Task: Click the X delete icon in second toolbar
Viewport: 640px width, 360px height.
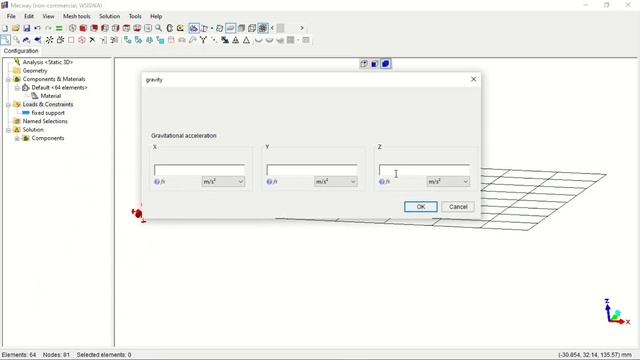Action: (92, 40)
